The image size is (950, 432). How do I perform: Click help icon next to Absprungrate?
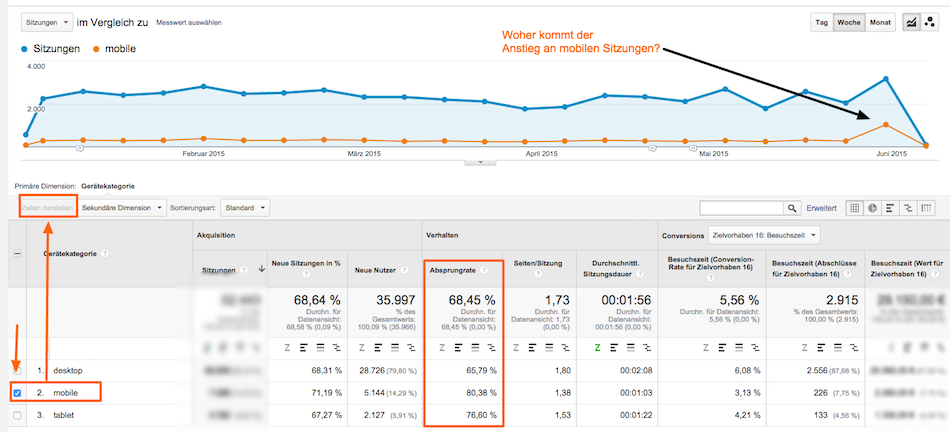pos(481,269)
